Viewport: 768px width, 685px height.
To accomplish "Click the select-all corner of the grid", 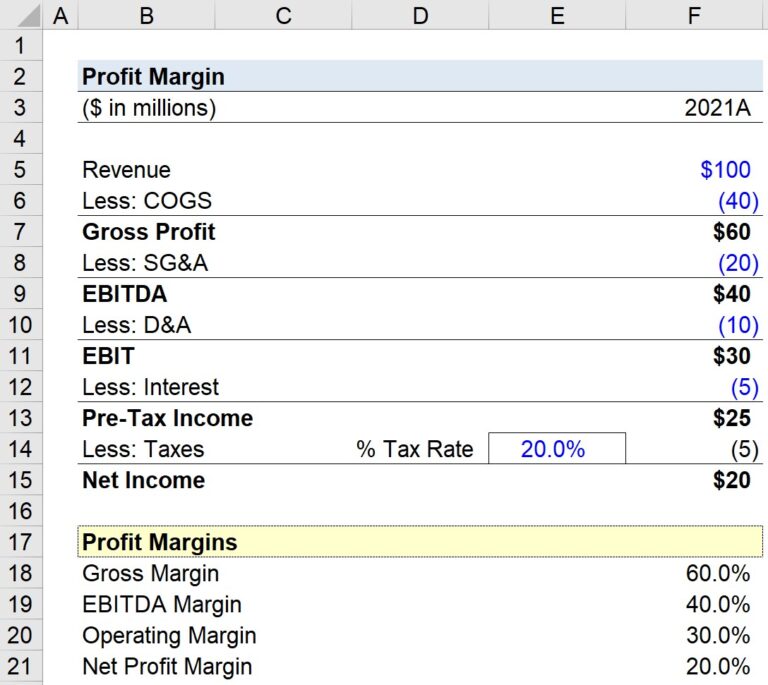I will click(20, 15).
